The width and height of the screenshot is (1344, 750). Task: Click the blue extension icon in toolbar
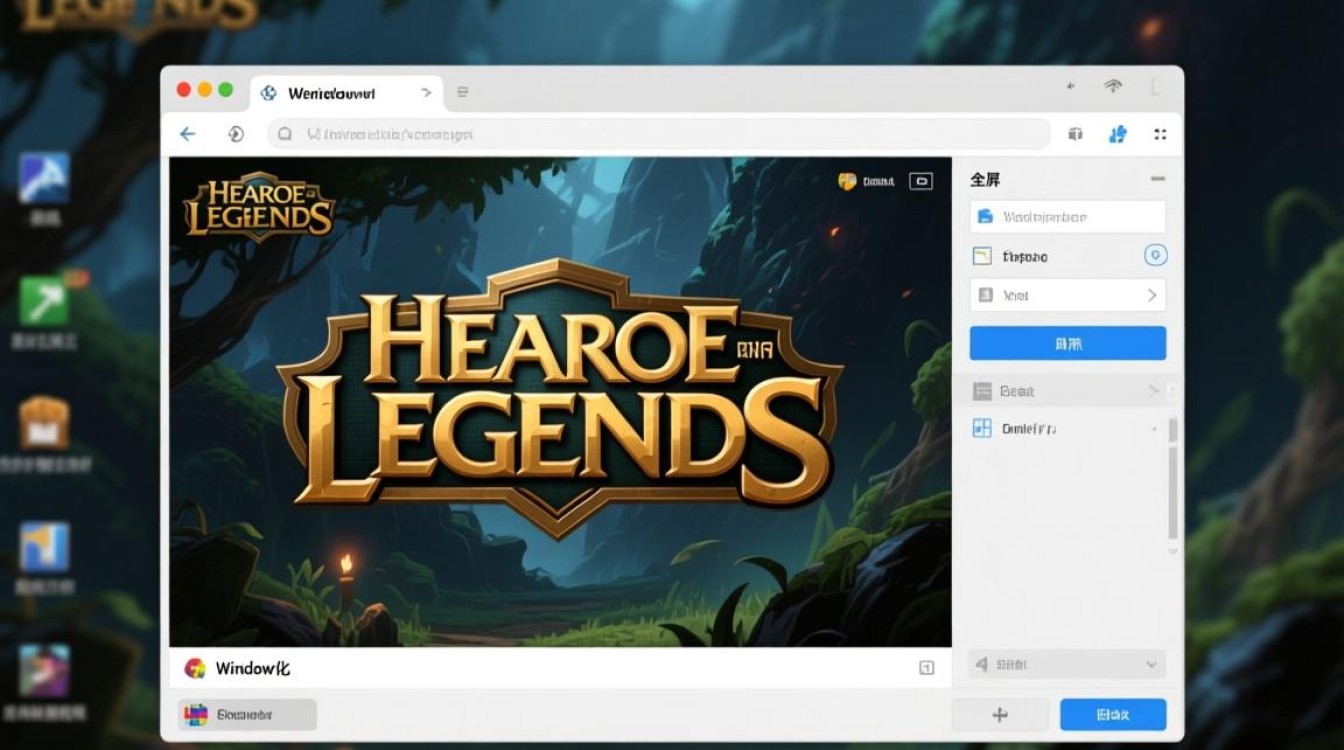[1118, 134]
